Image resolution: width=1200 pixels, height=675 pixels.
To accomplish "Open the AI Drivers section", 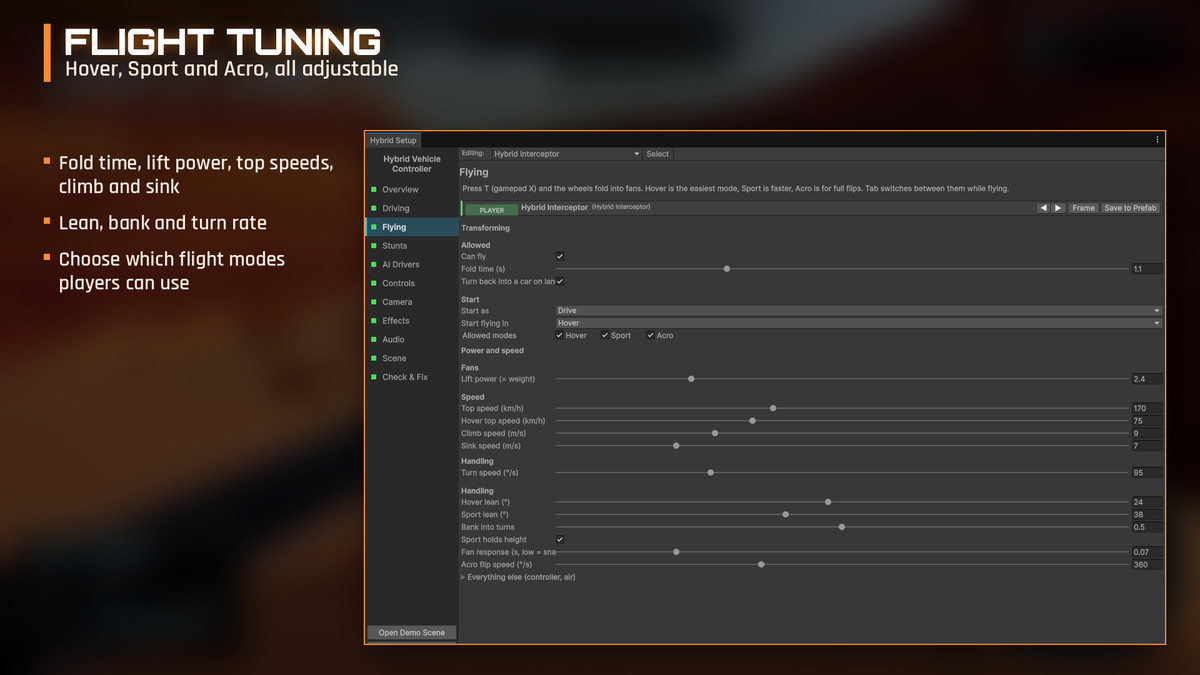I will (x=400, y=264).
